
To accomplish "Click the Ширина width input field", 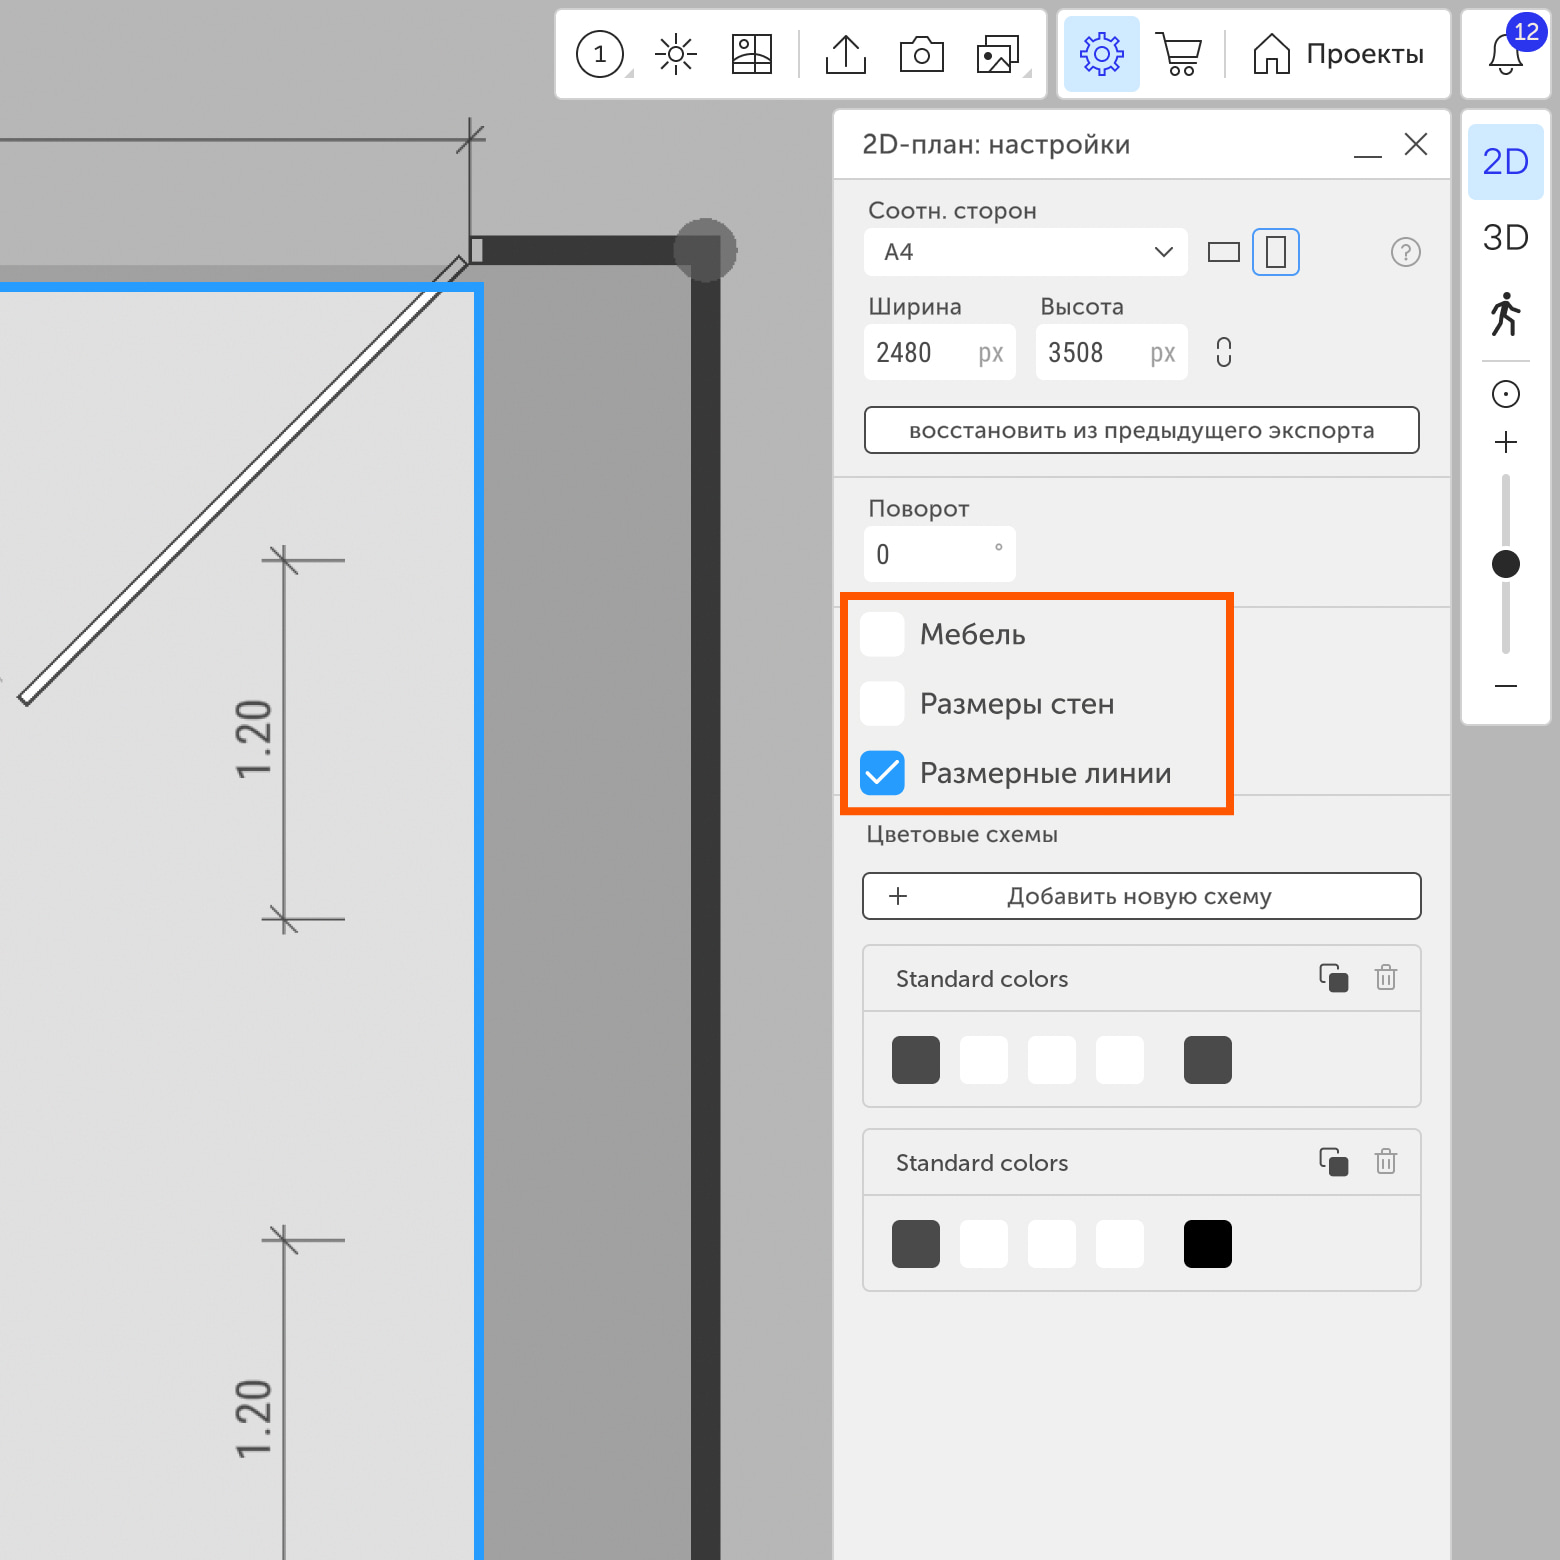I will coord(922,353).
